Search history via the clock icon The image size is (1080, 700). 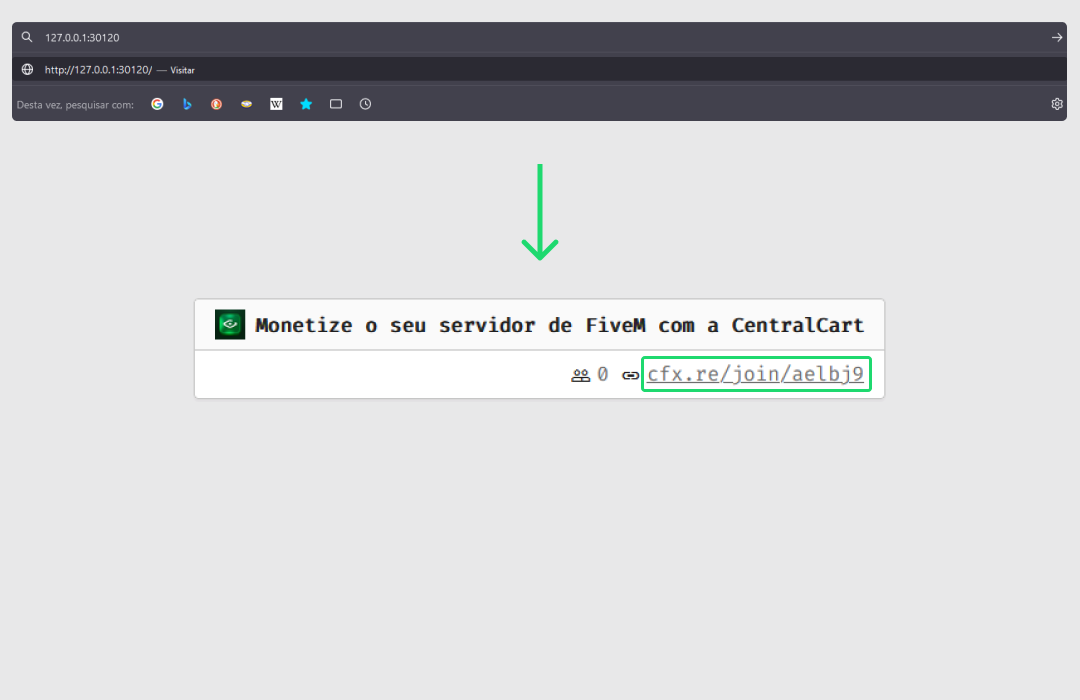click(x=366, y=104)
